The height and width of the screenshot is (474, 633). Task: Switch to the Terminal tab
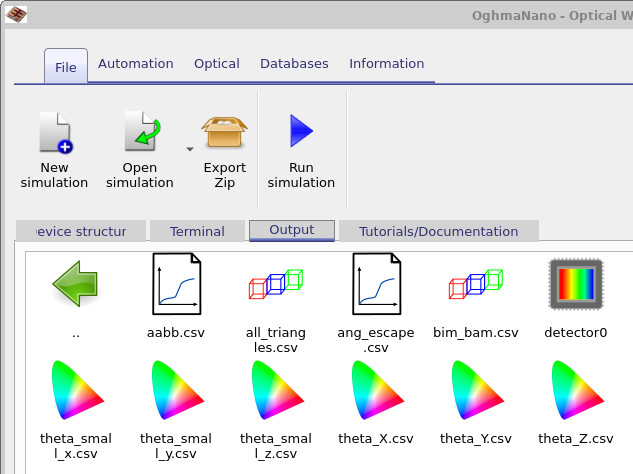[x=197, y=231]
